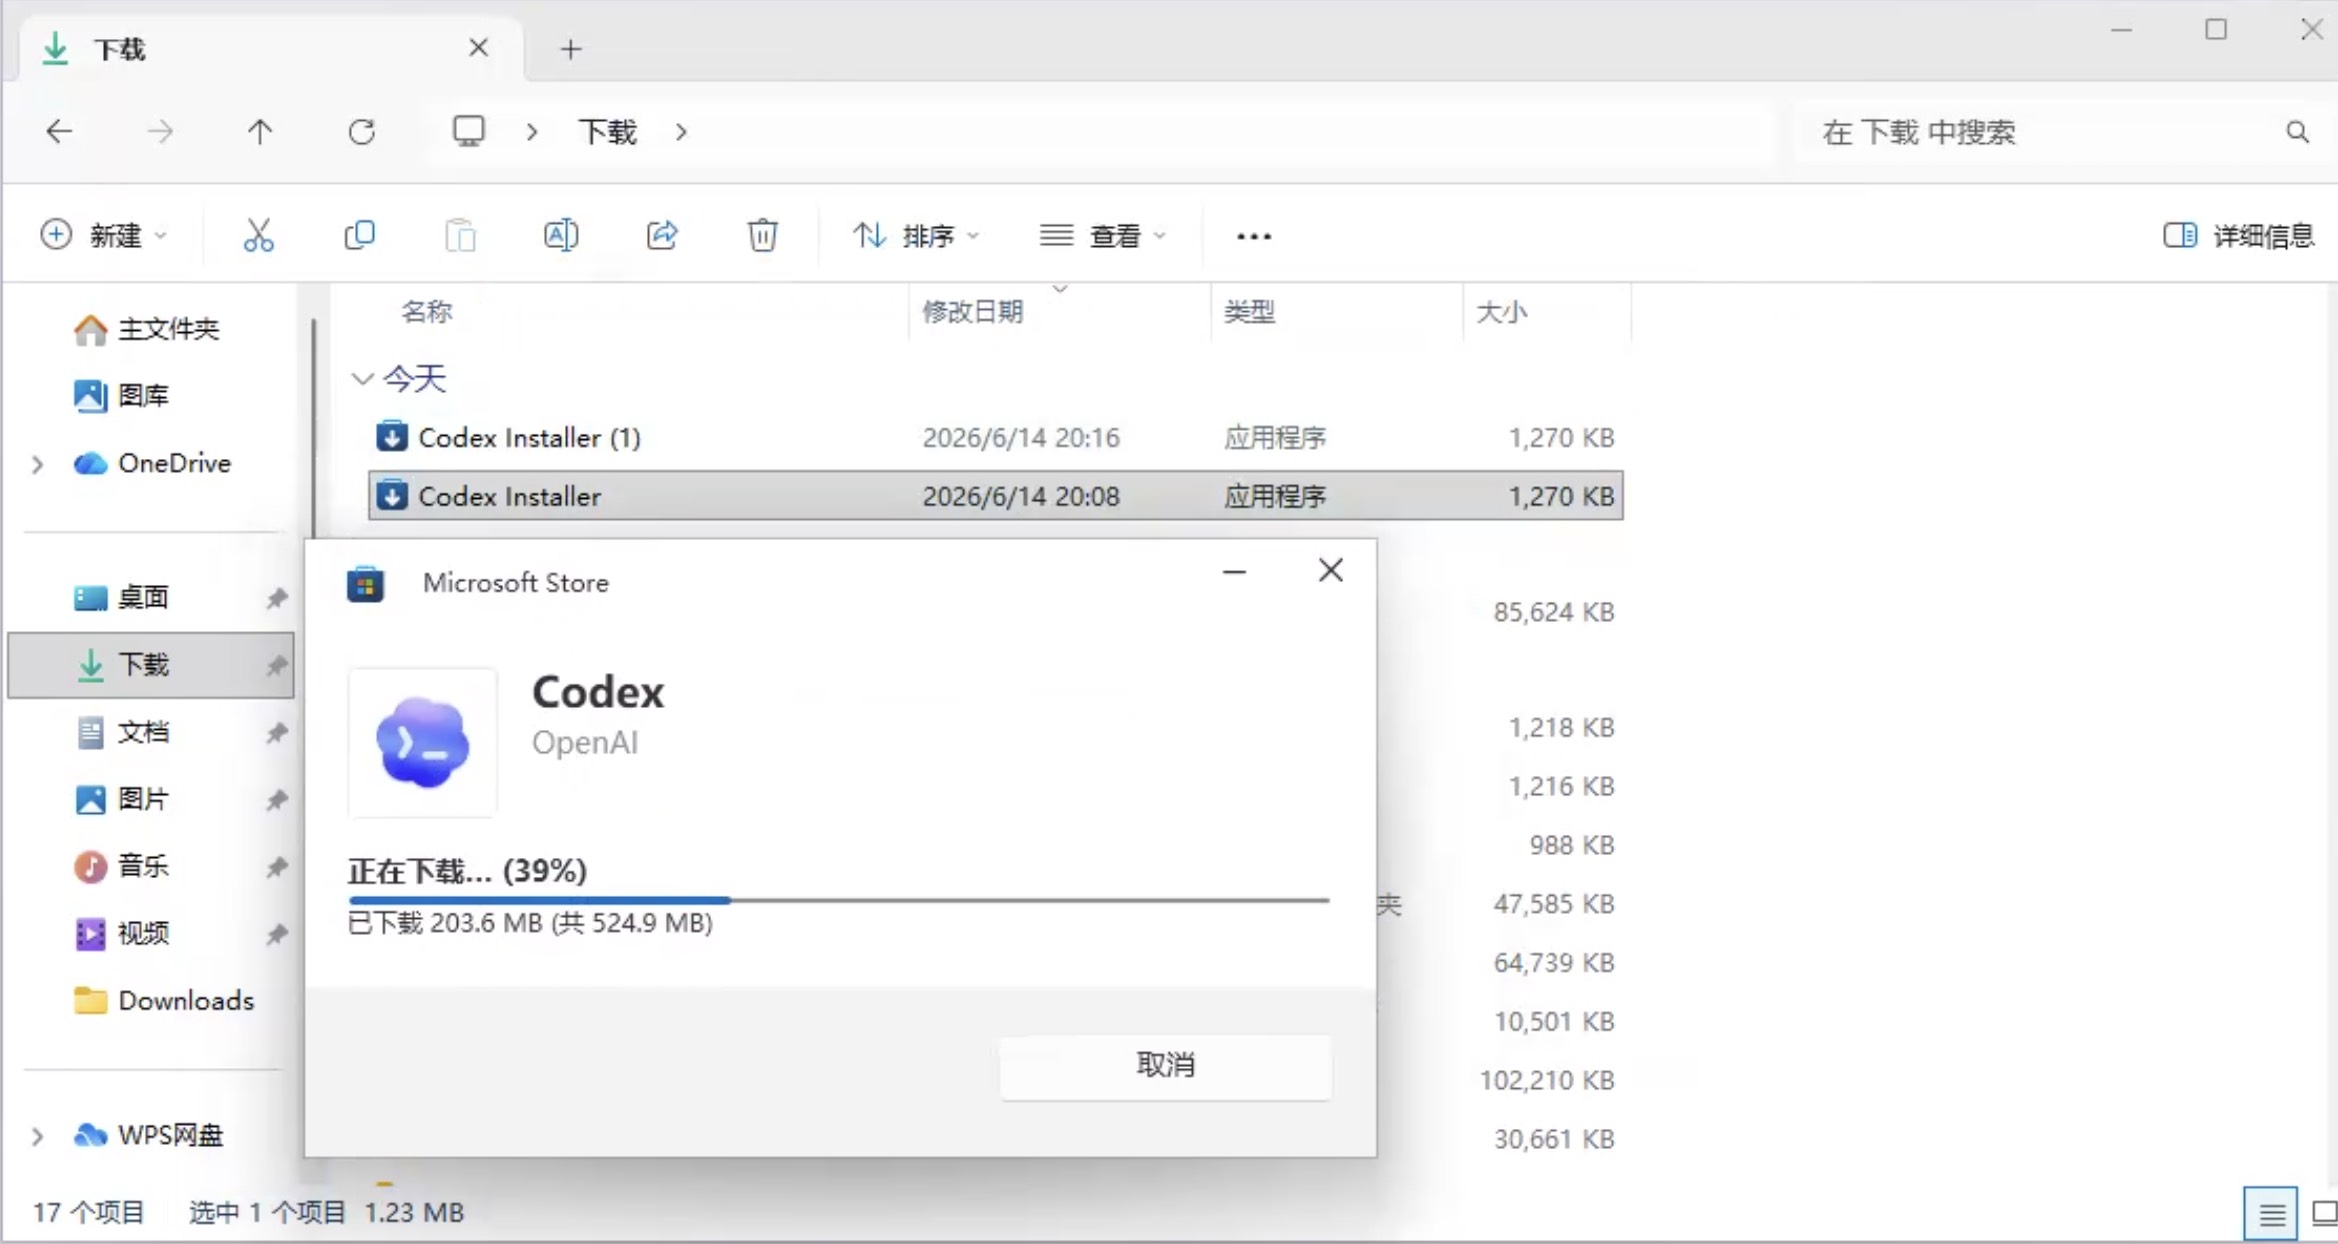
Task: Click the Codex Installer (1) file icon
Action: click(x=392, y=437)
